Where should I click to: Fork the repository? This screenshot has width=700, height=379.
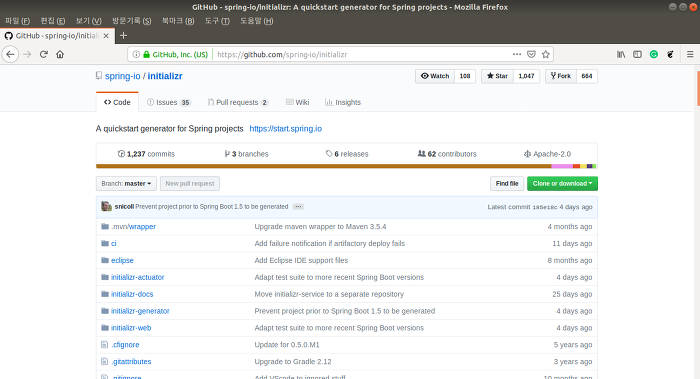point(561,76)
